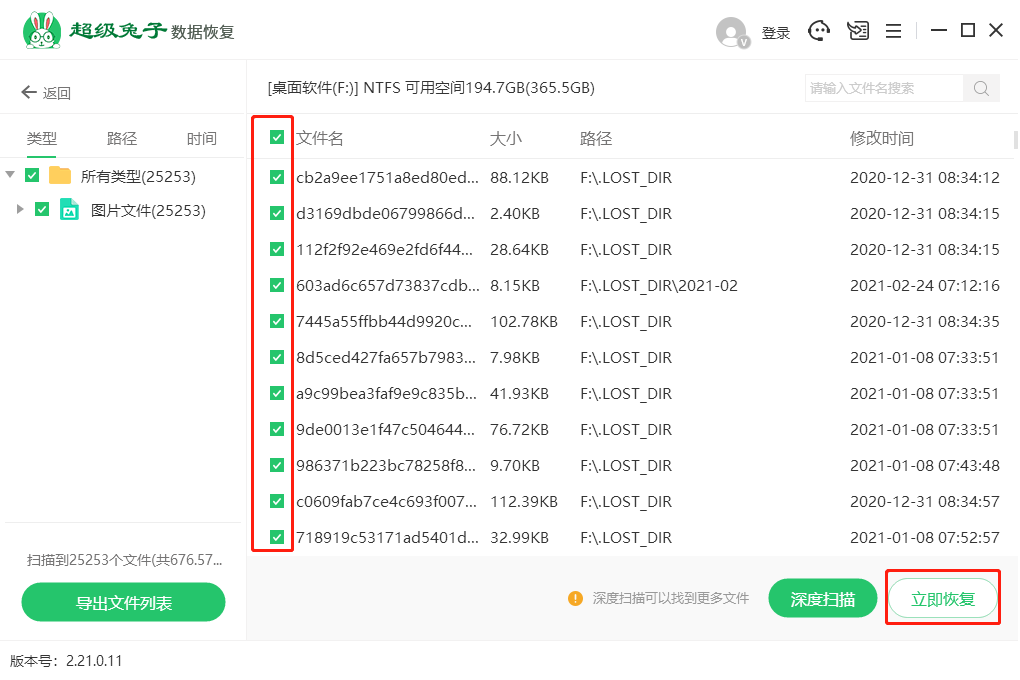1020x680 pixels.
Task: Open customer service headset icon
Action: click(820, 31)
